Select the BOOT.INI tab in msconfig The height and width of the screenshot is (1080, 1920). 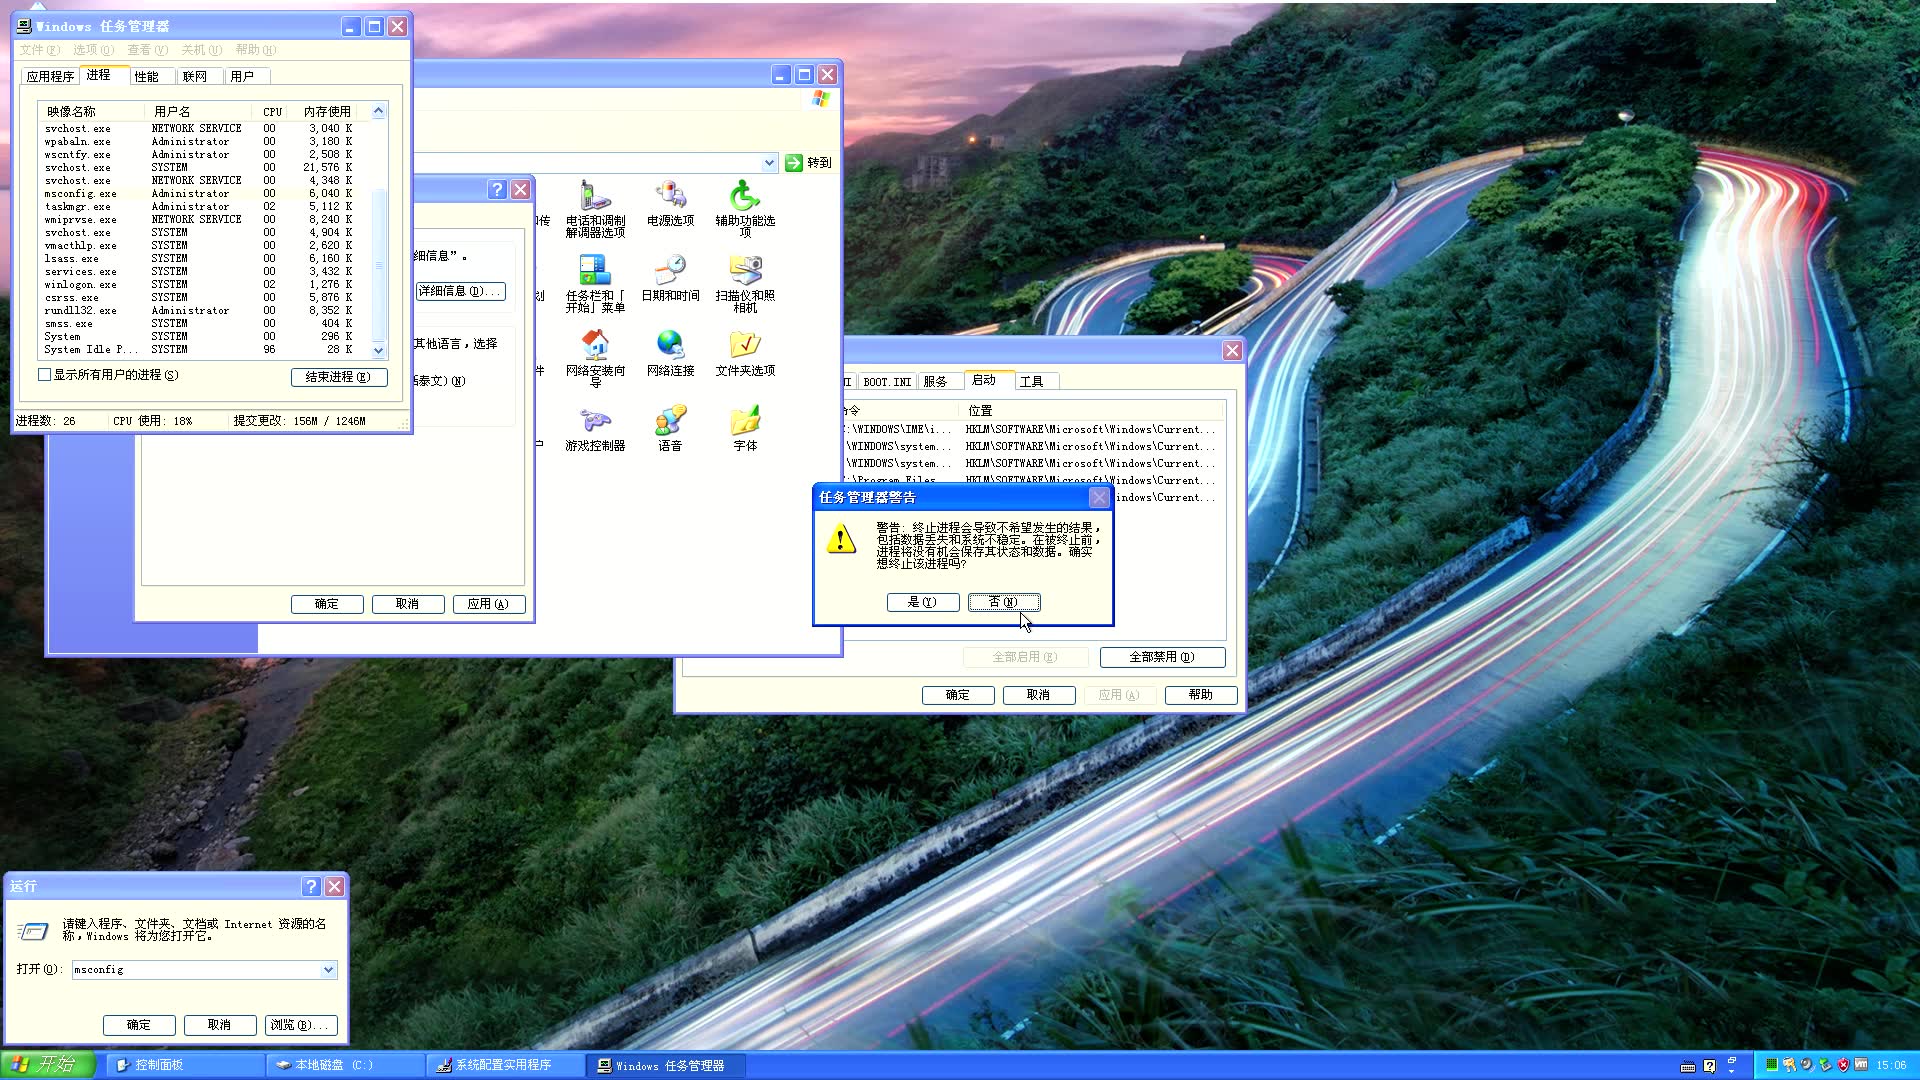887,382
